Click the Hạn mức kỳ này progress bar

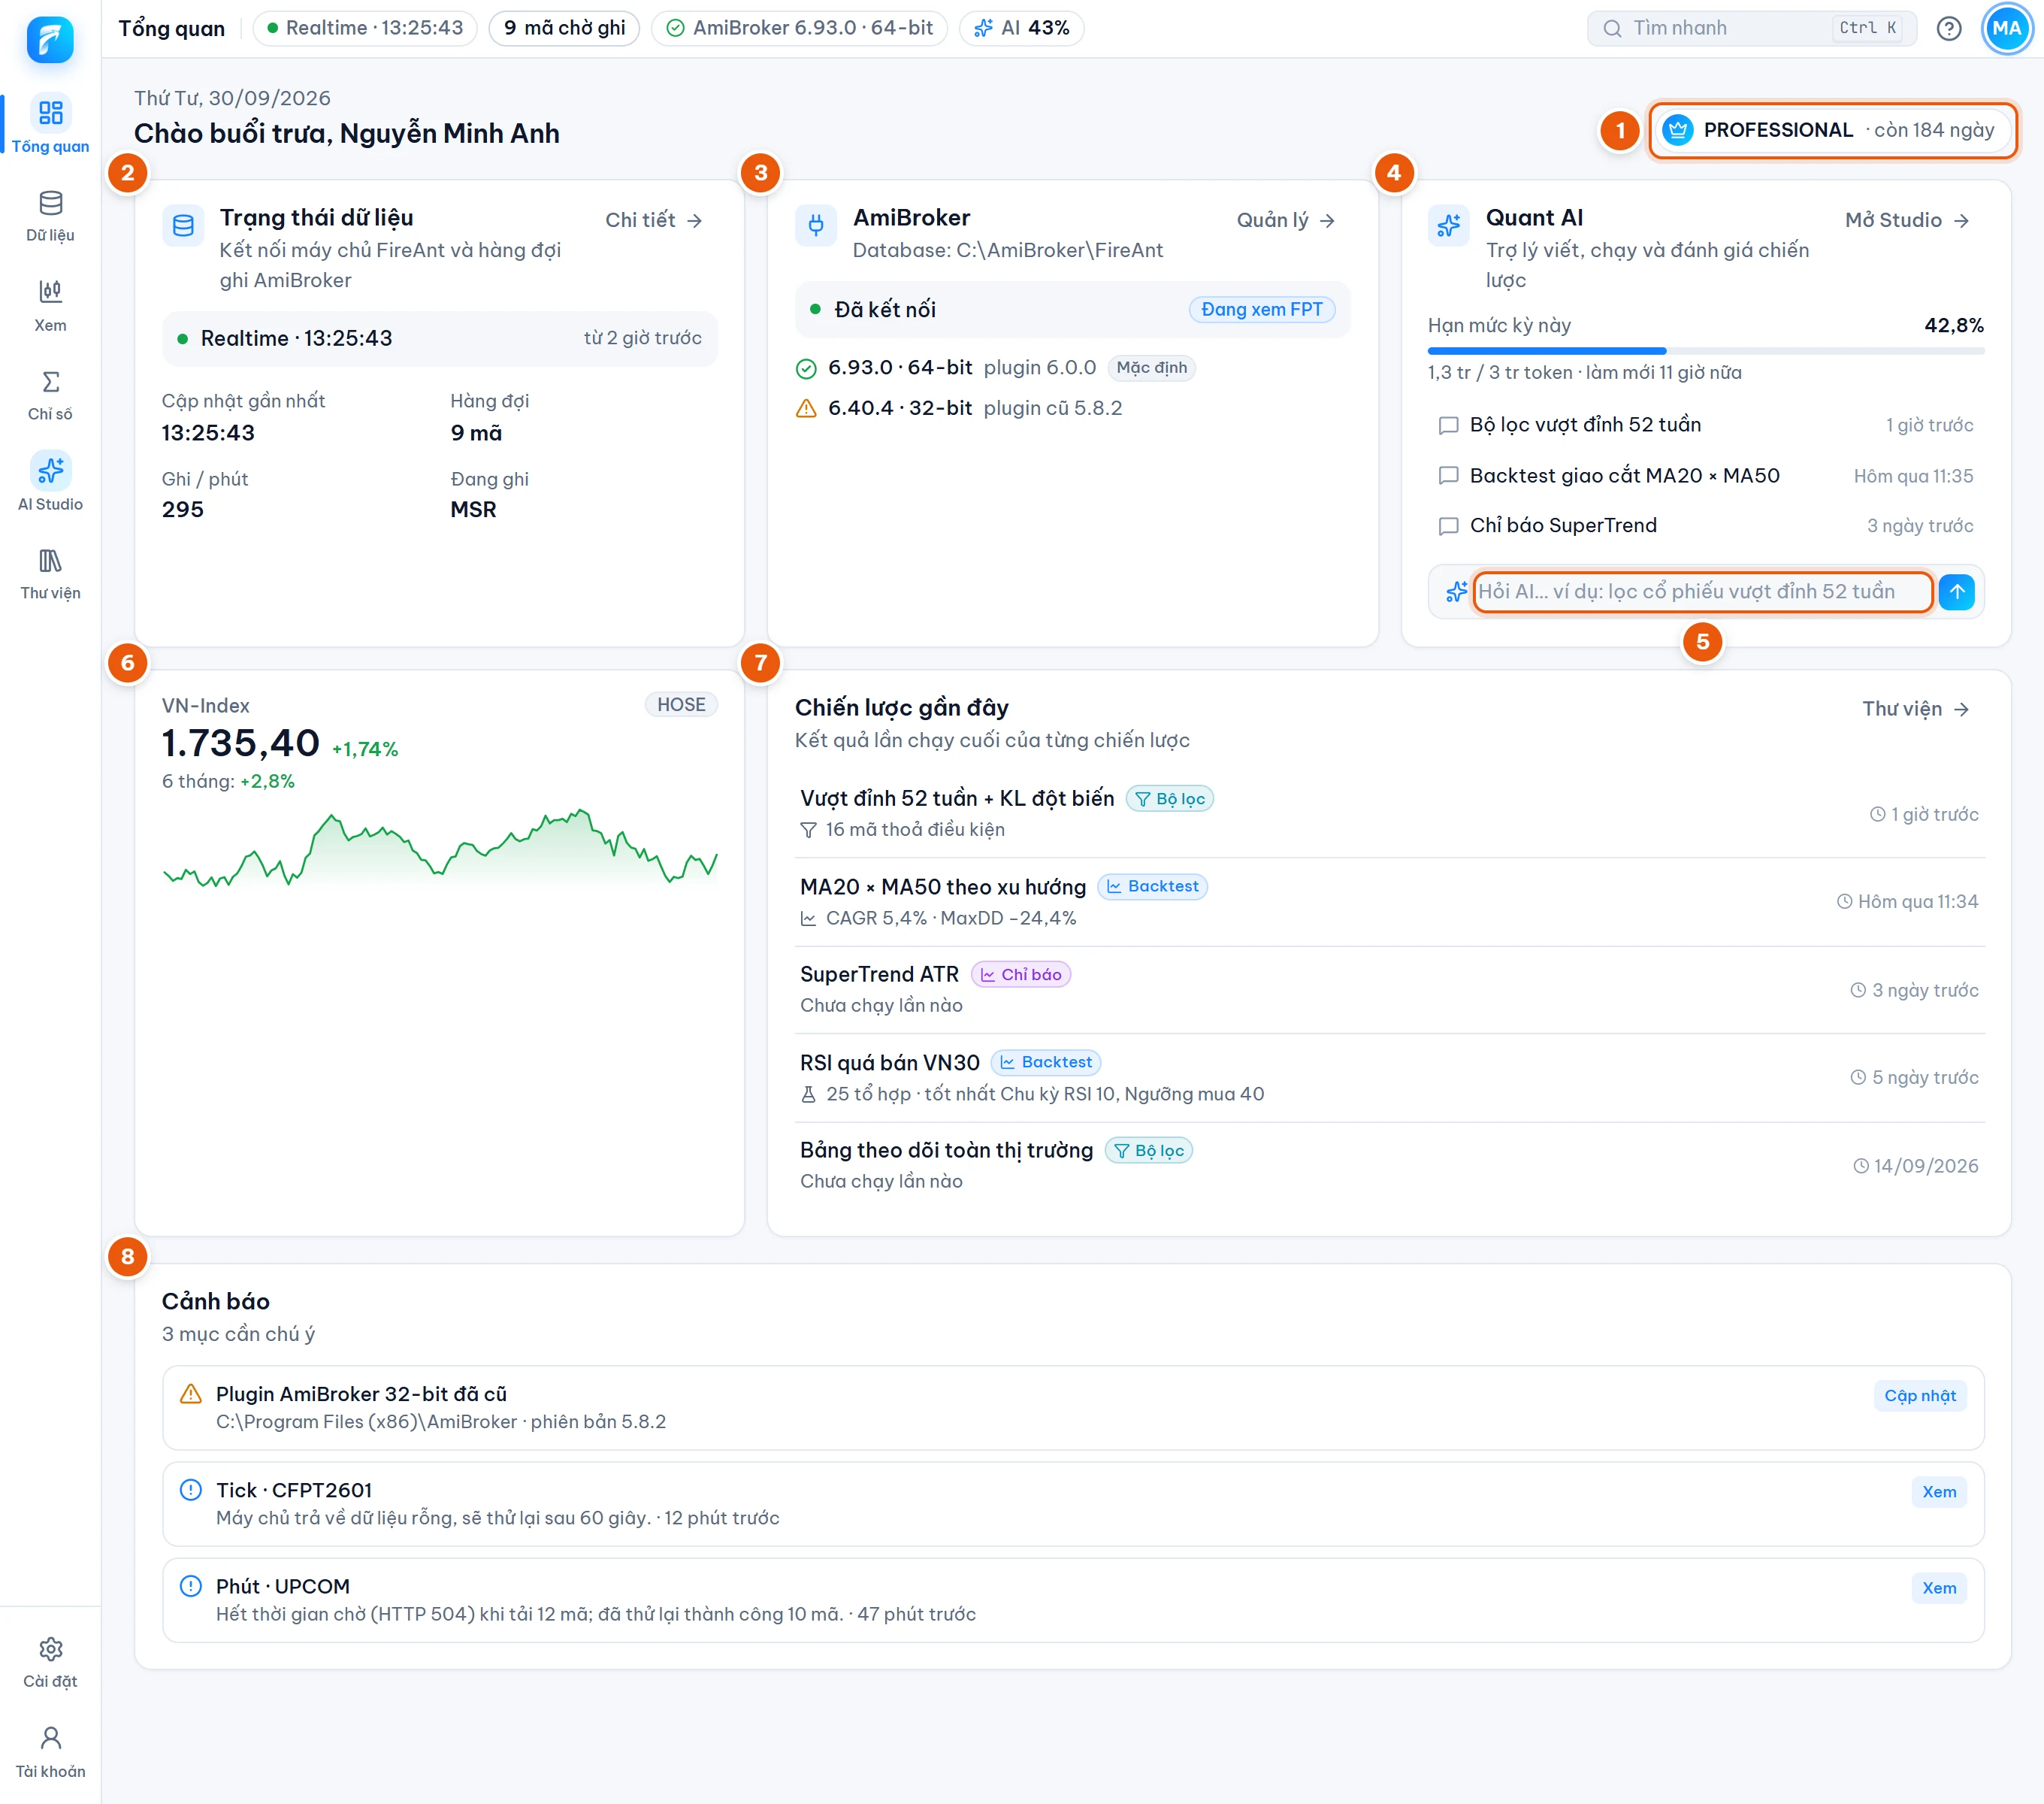click(x=1705, y=351)
